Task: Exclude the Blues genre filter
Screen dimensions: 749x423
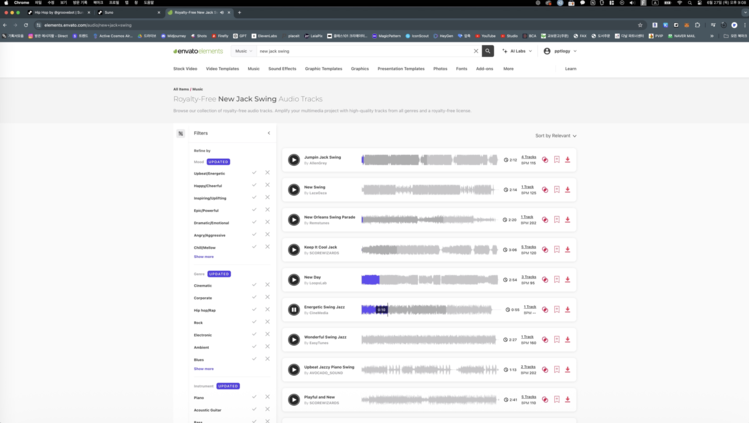Action: 268,359
